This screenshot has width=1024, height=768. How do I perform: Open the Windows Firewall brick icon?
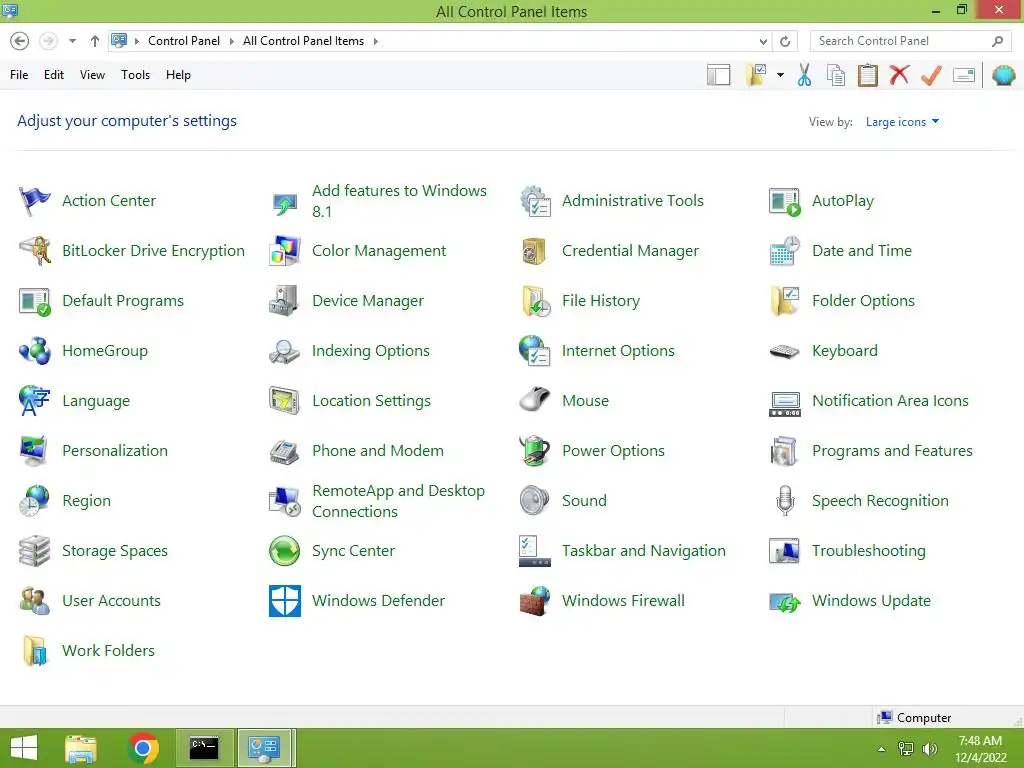535,601
